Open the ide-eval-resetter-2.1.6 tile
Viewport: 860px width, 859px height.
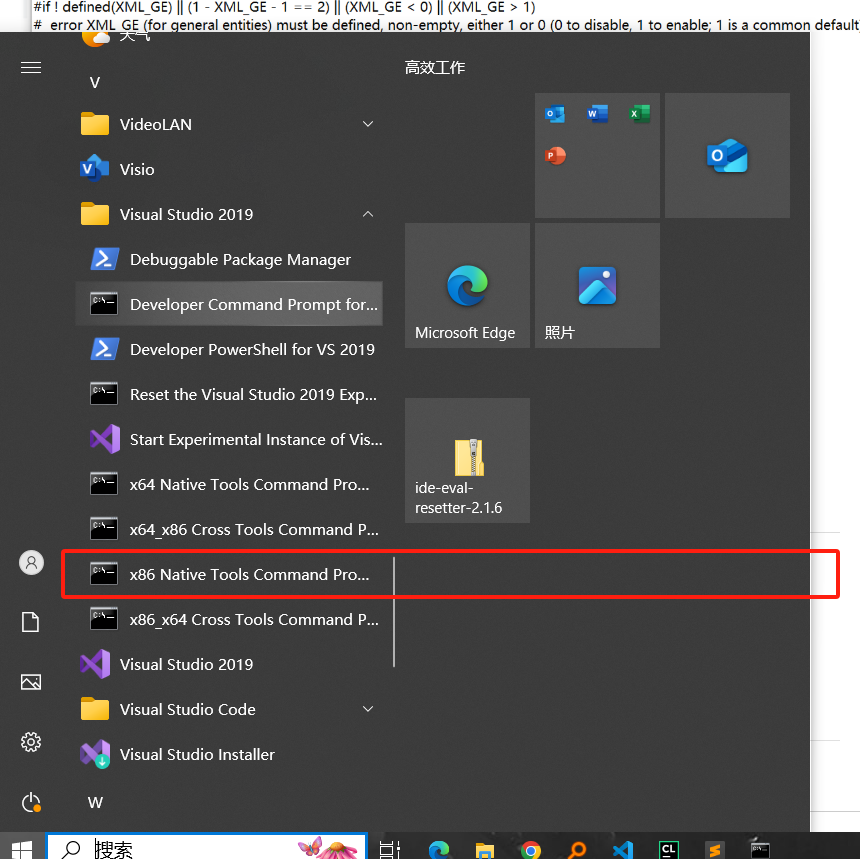pyautogui.click(x=467, y=461)
